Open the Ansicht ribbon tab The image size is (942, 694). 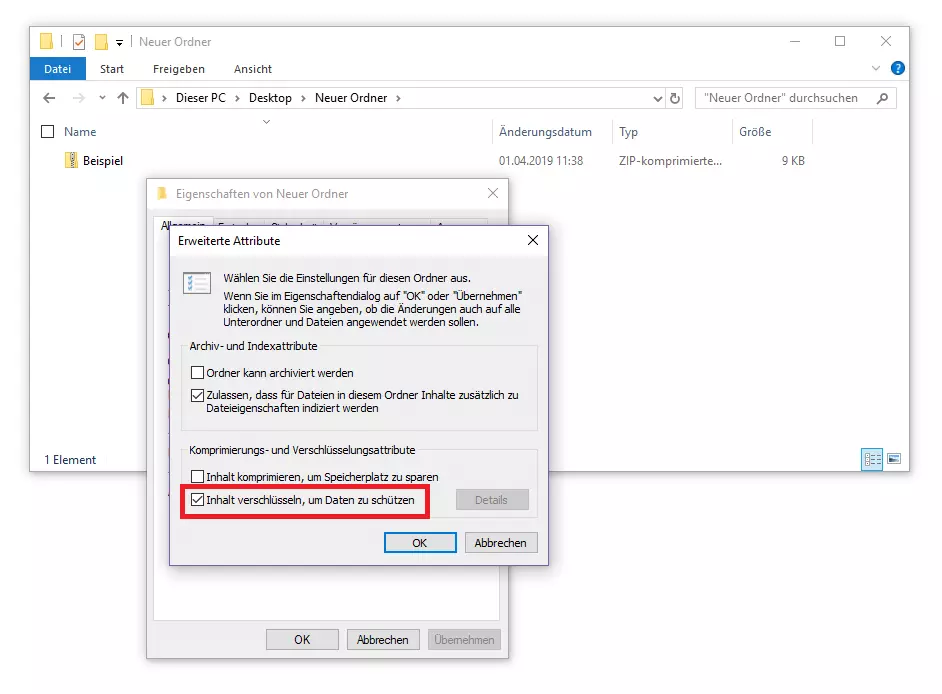253,69
